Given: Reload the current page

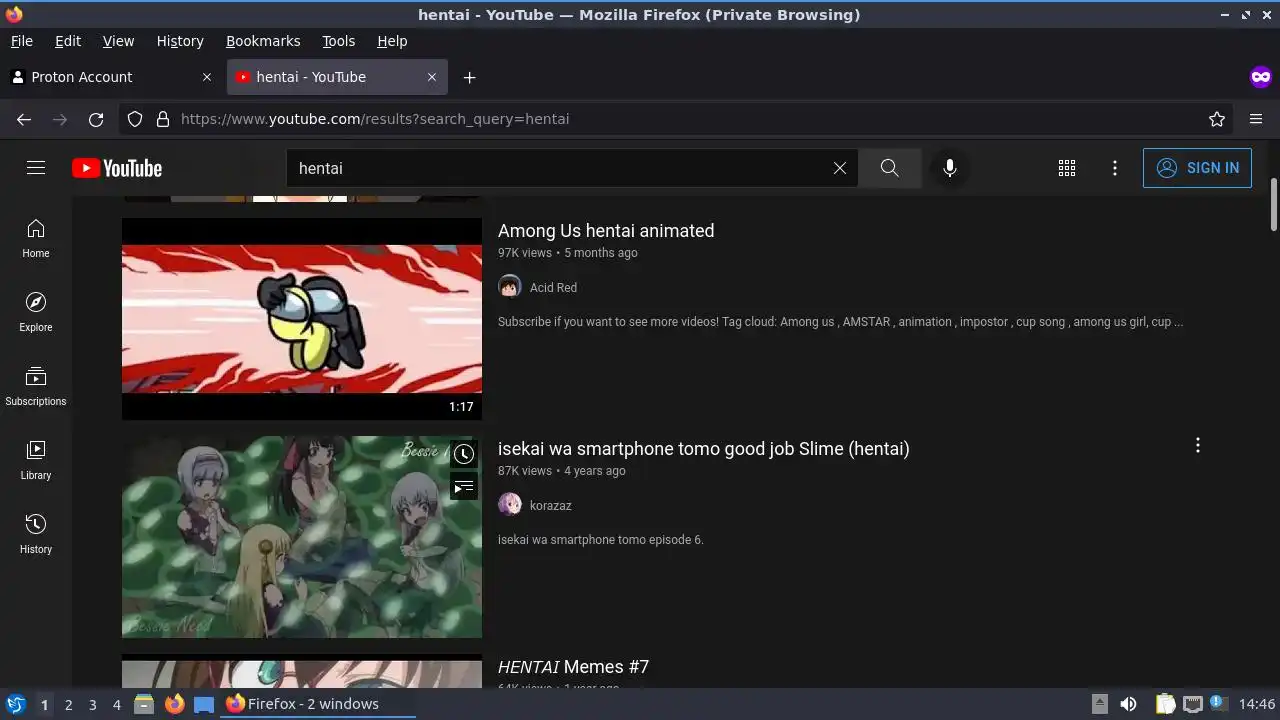Looking at the screenshot, I should 96,119.
